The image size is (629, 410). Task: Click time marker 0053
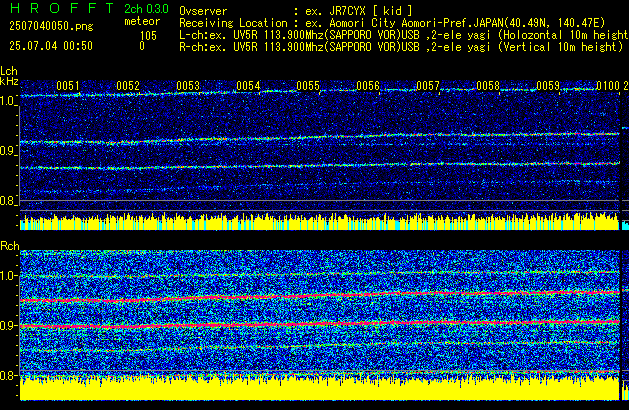(x=188, y=86)
